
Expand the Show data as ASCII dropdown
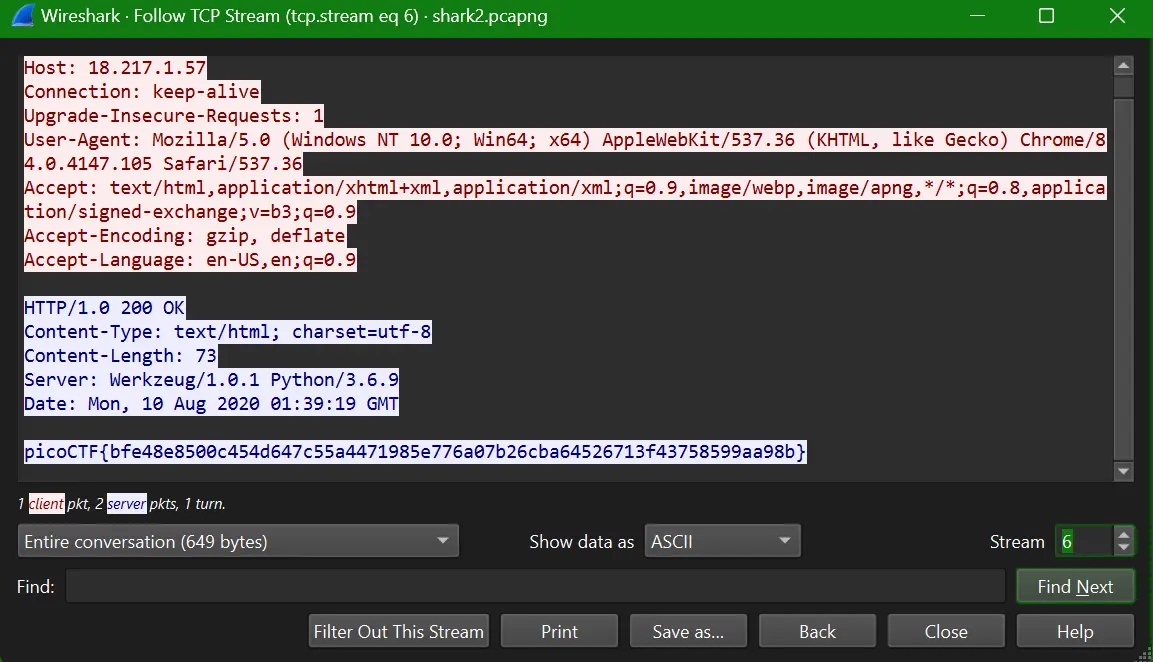[722, 542]
